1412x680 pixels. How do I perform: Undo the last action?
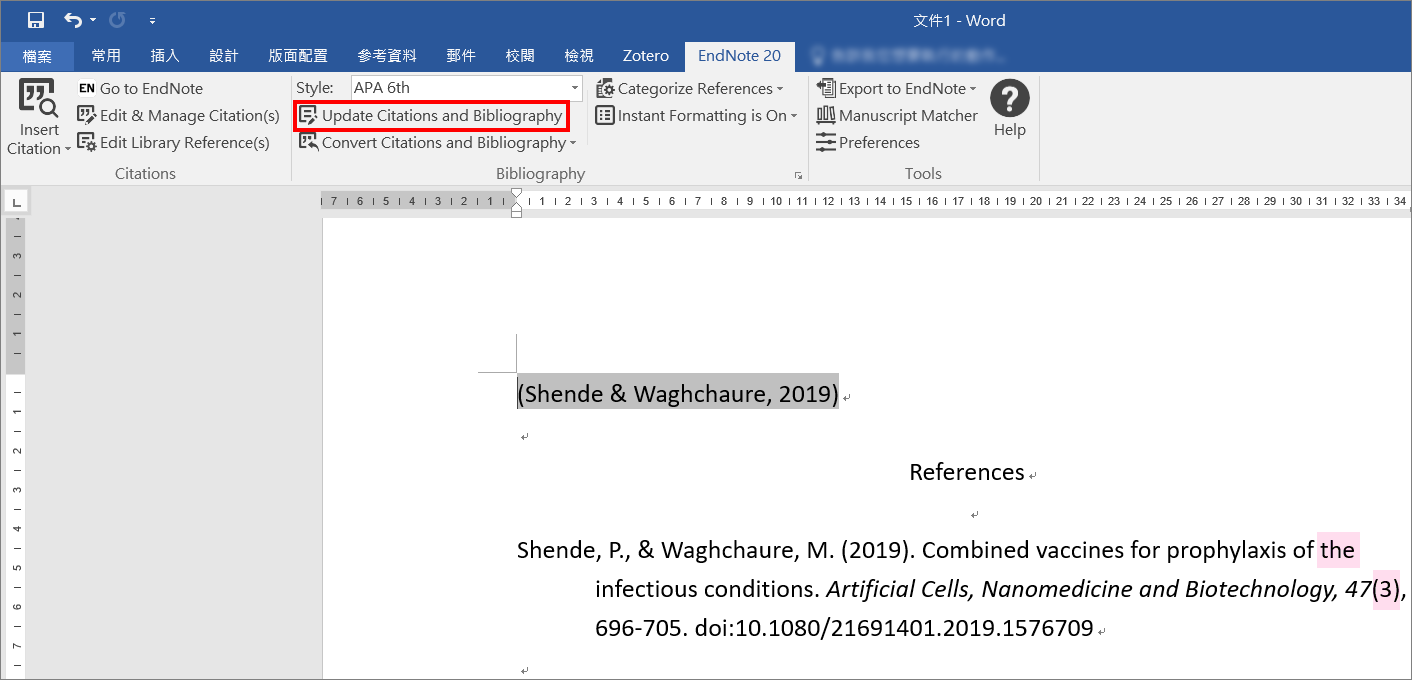coord(72,20)
